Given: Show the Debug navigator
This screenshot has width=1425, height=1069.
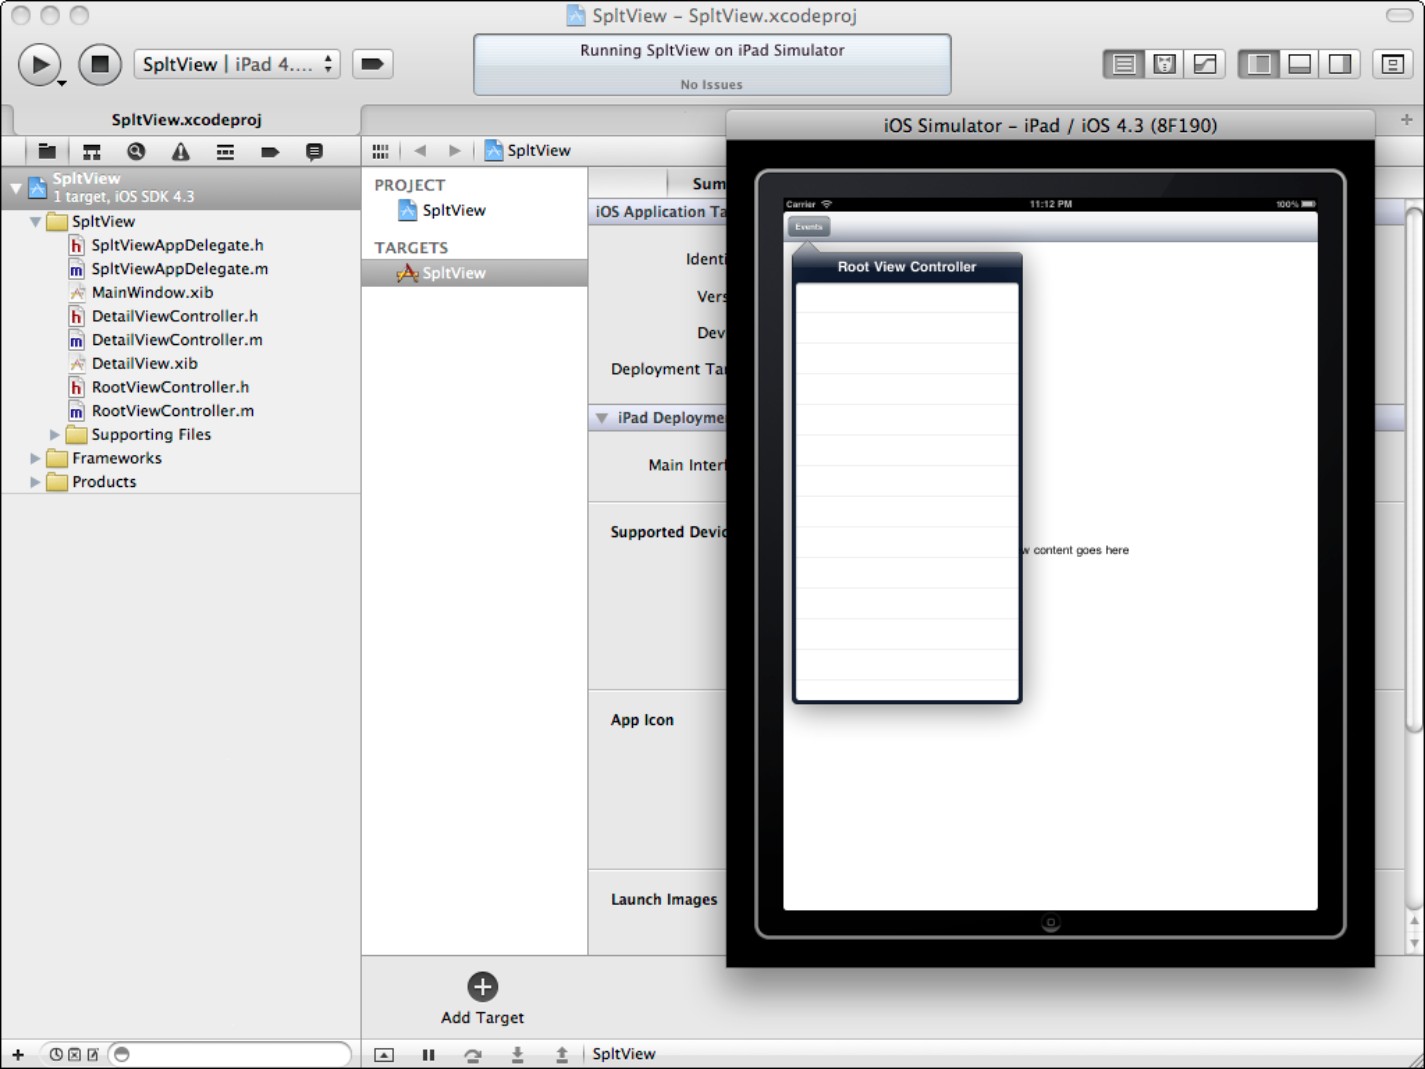Looking at the screenshot, I should click(x=225, y=152).
